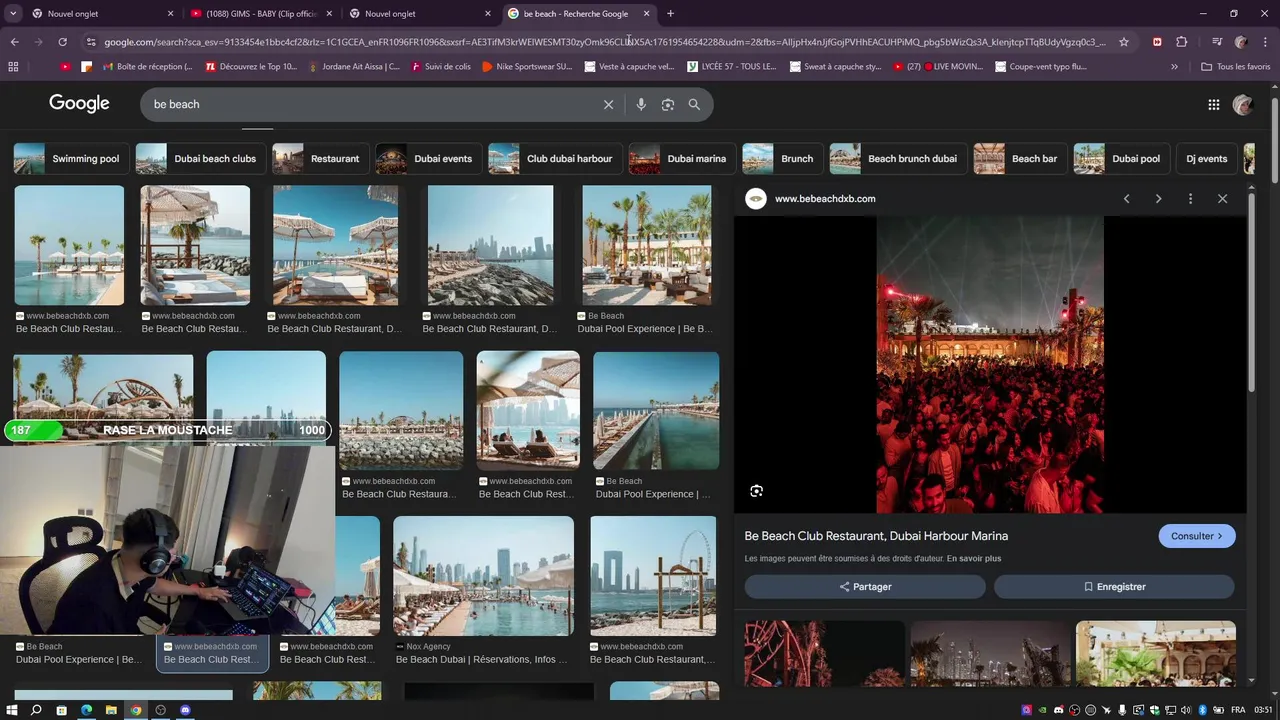Open File Explorer from the taskbar

coord(111,710)
